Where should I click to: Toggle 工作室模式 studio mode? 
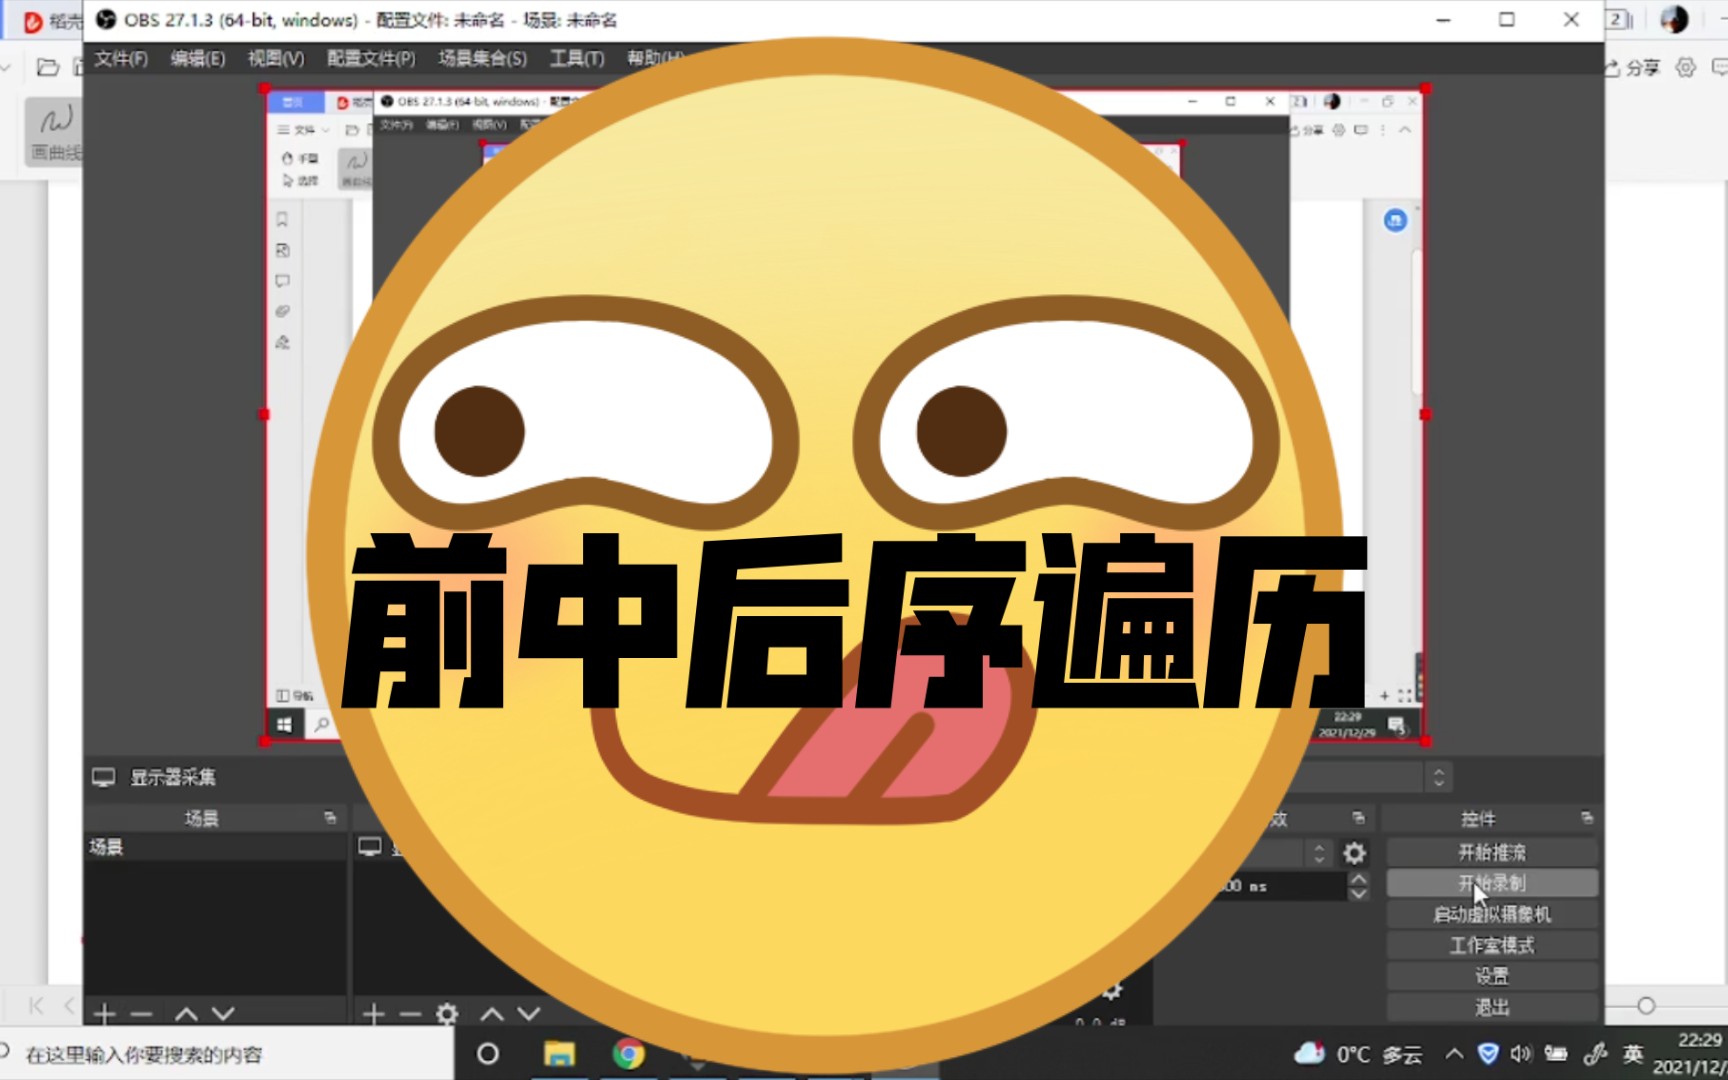pos(1492,945)
